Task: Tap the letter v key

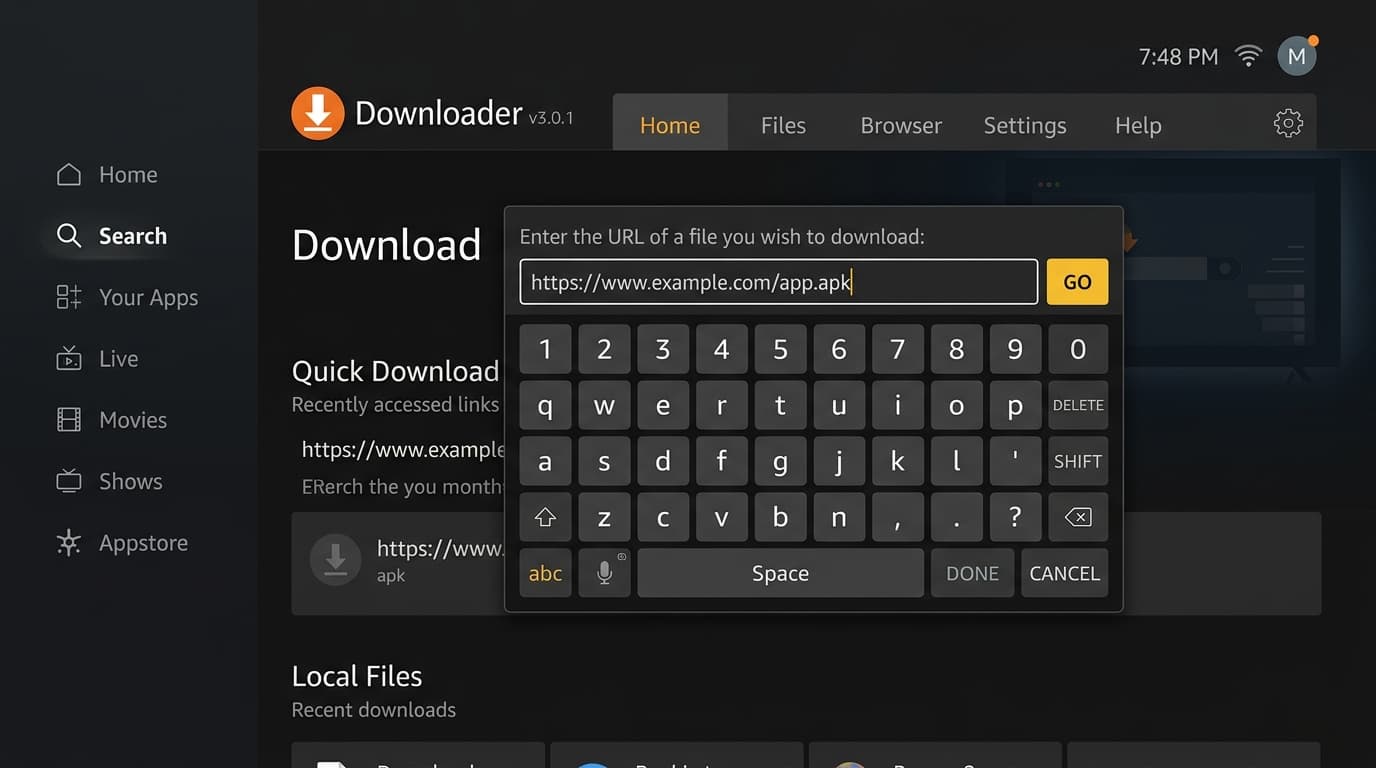Action: pyautogui.click(x=722, y=517)
